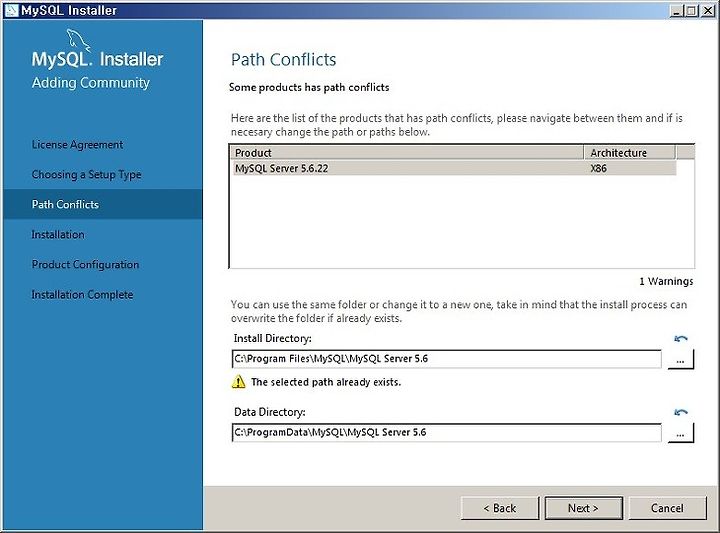The image size is (720, 533).
Task: Click the Architecture column header
Action: 630,152
